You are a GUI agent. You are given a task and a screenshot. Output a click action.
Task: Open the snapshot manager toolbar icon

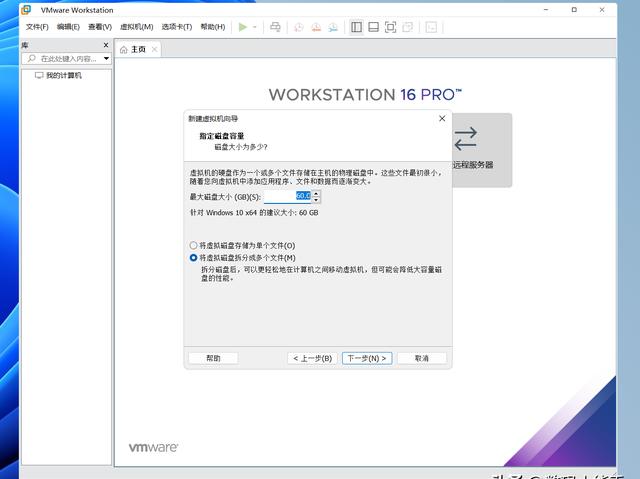click(x=333, y=27)
